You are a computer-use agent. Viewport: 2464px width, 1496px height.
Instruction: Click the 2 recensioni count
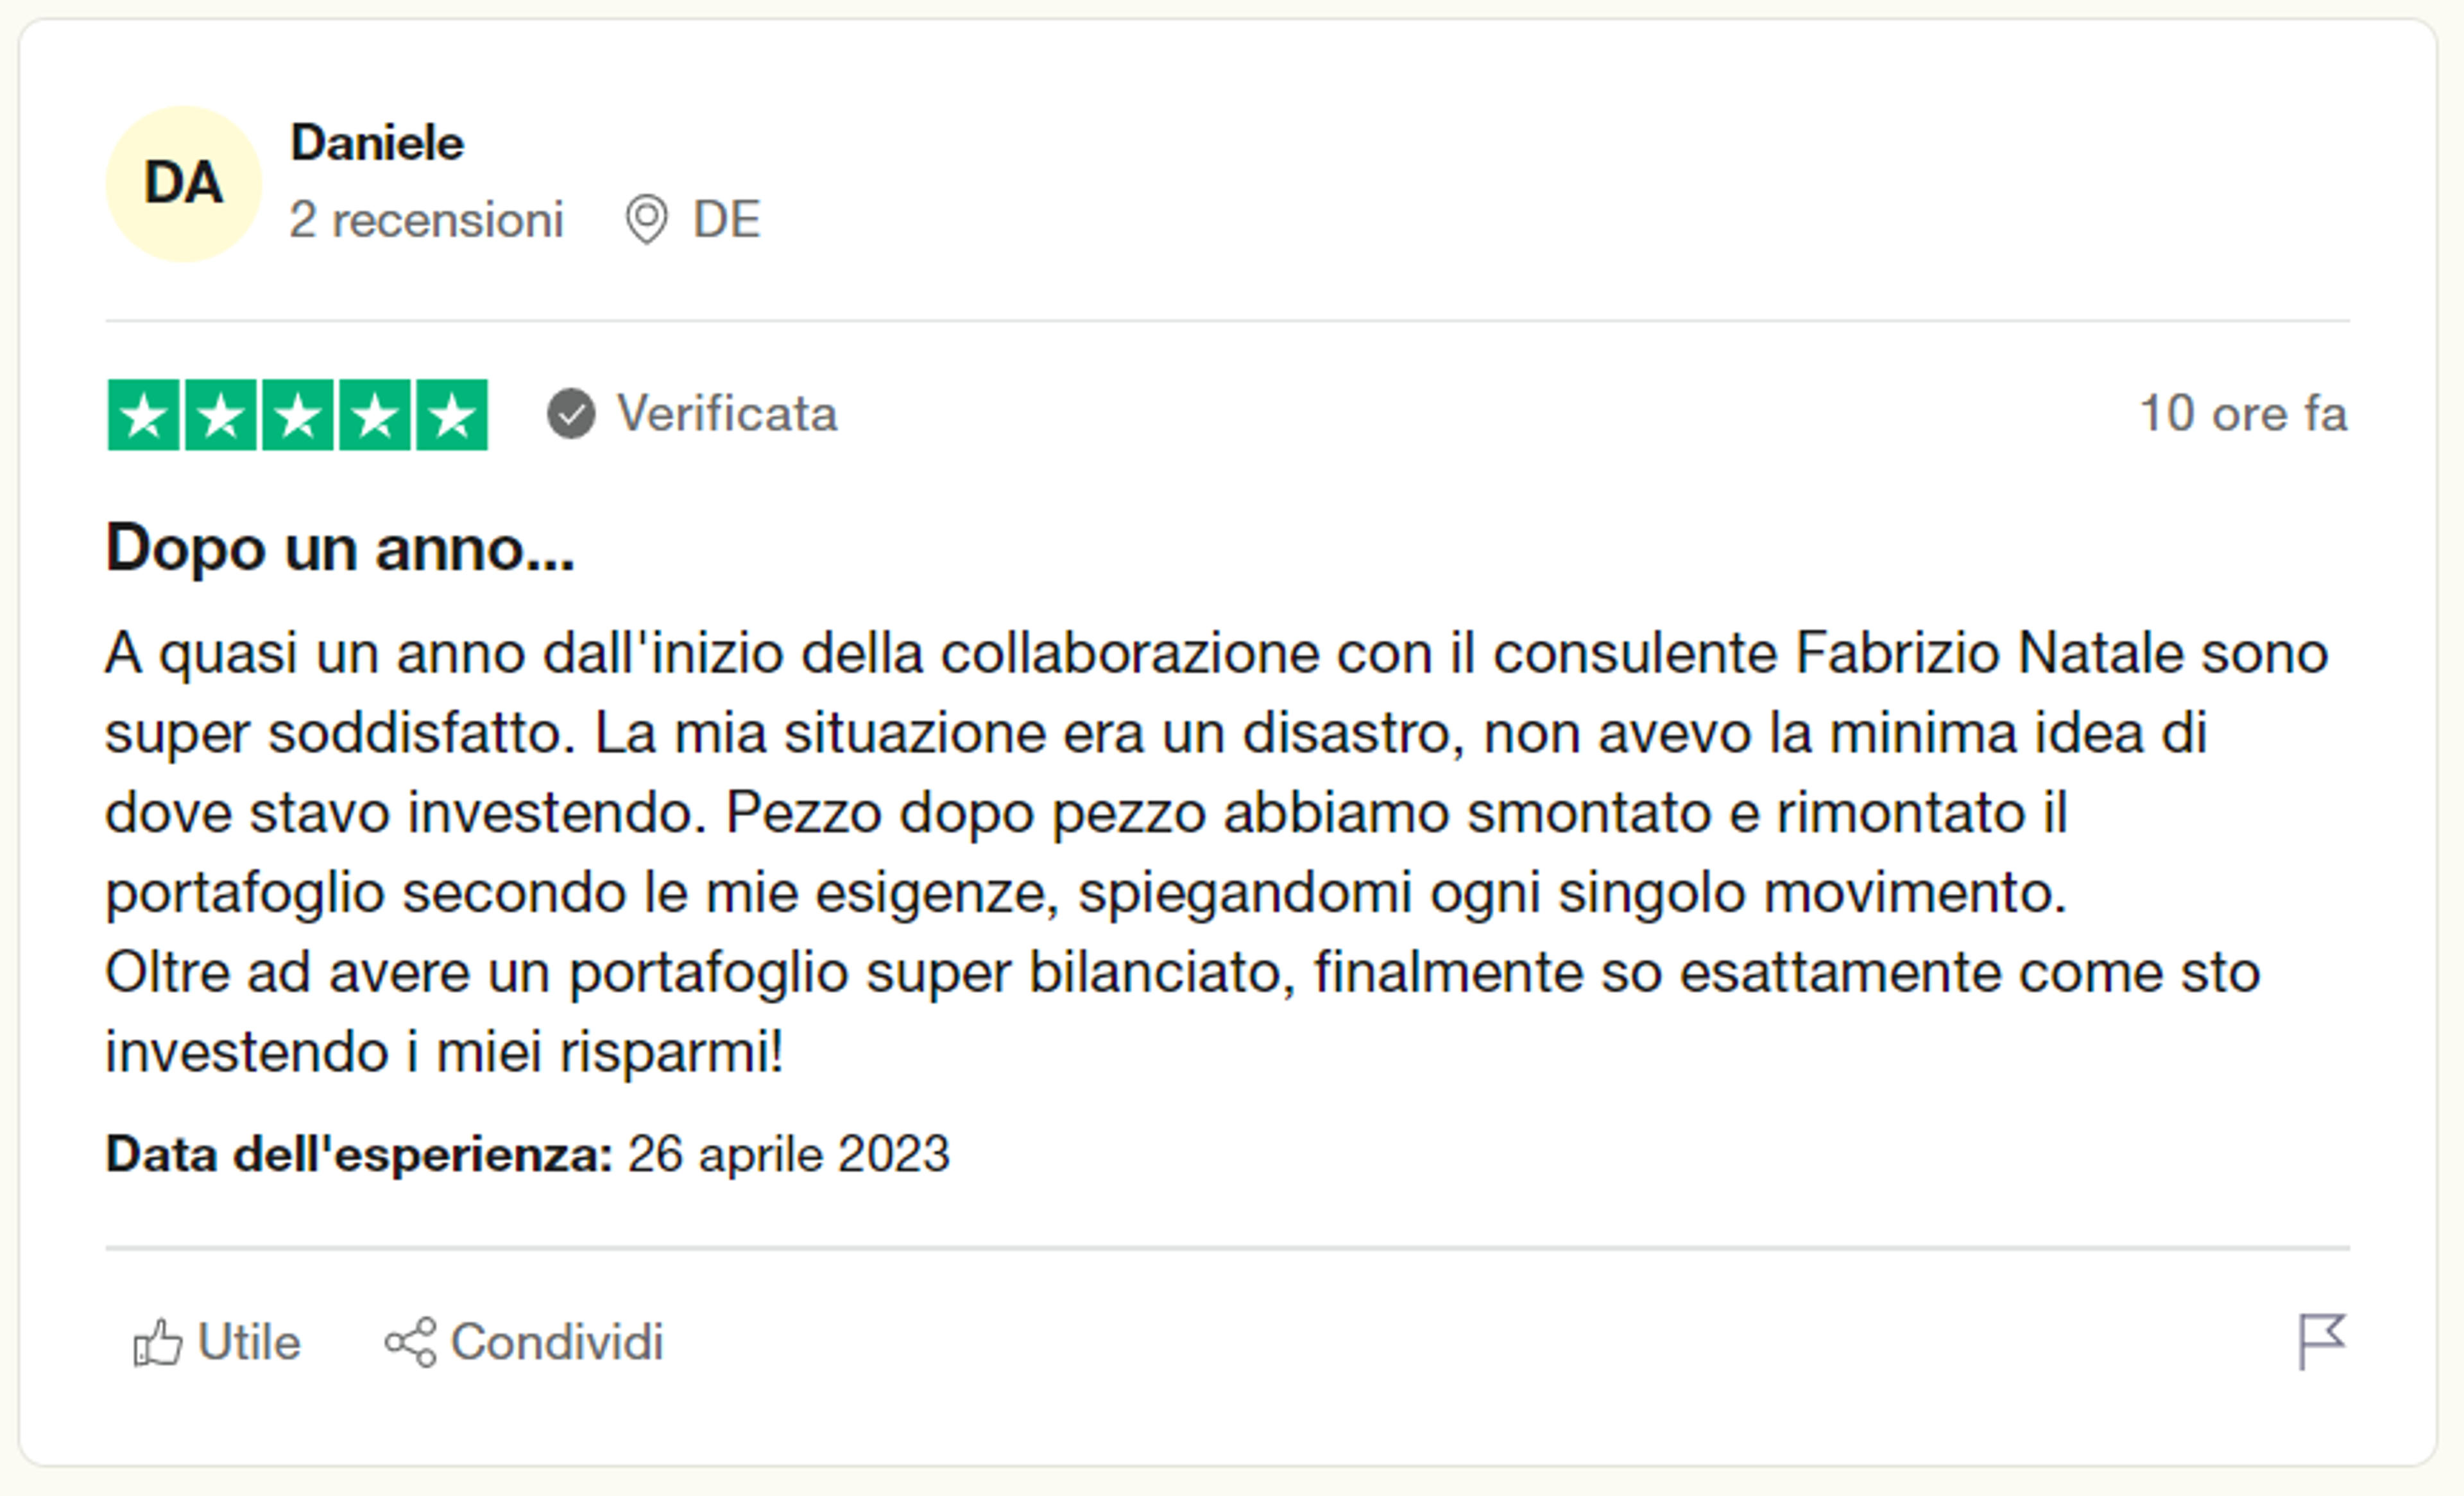(426, 220)
